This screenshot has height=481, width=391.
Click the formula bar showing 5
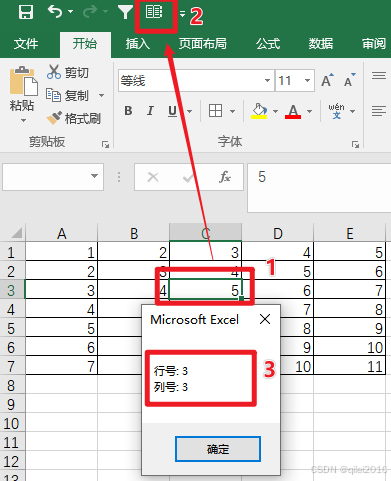319,187
